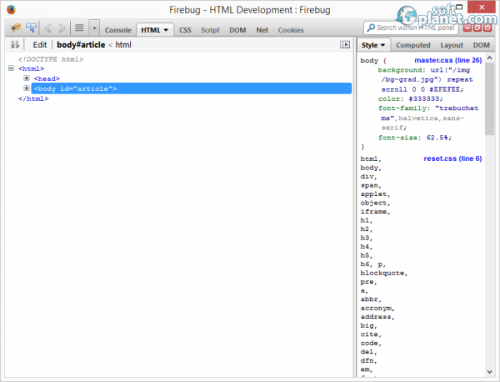Select html in the breadcrumb

pos(123,45)
